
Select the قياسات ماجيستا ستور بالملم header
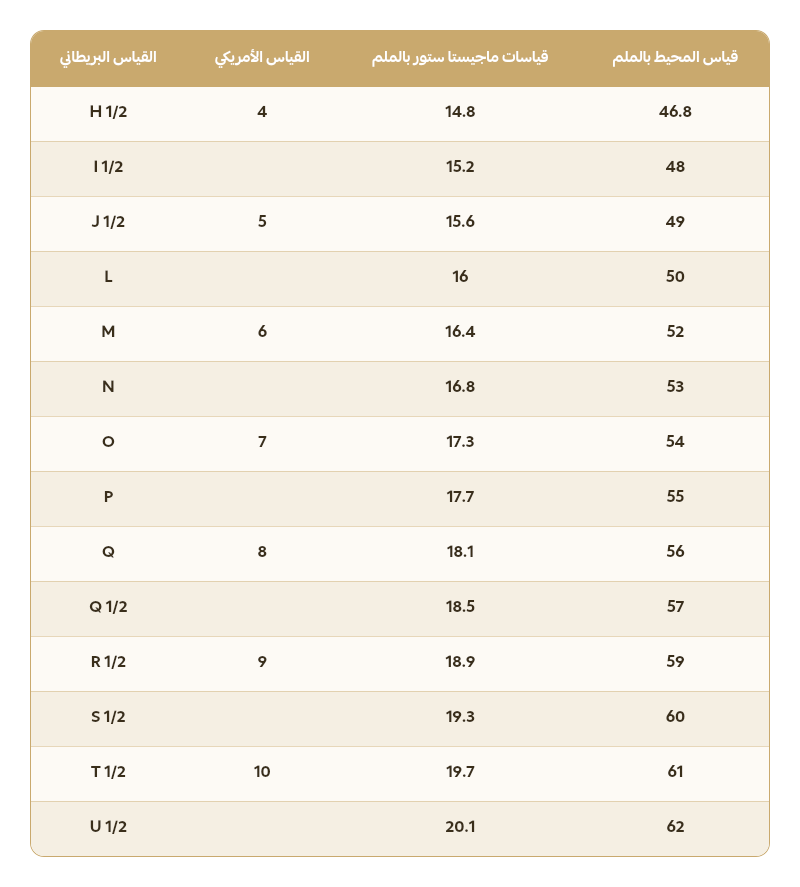[460, 57]
